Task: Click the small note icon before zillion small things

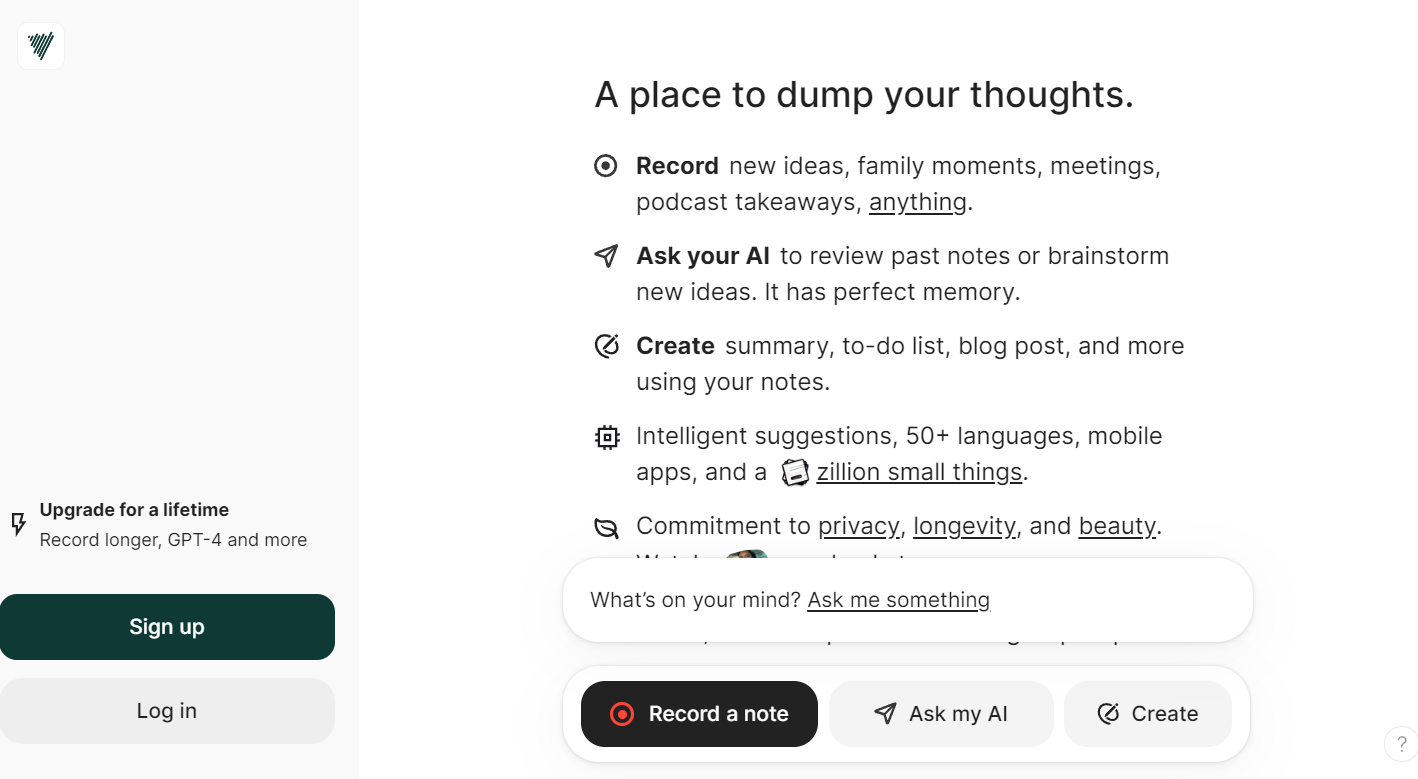Action: pos(794,472)
